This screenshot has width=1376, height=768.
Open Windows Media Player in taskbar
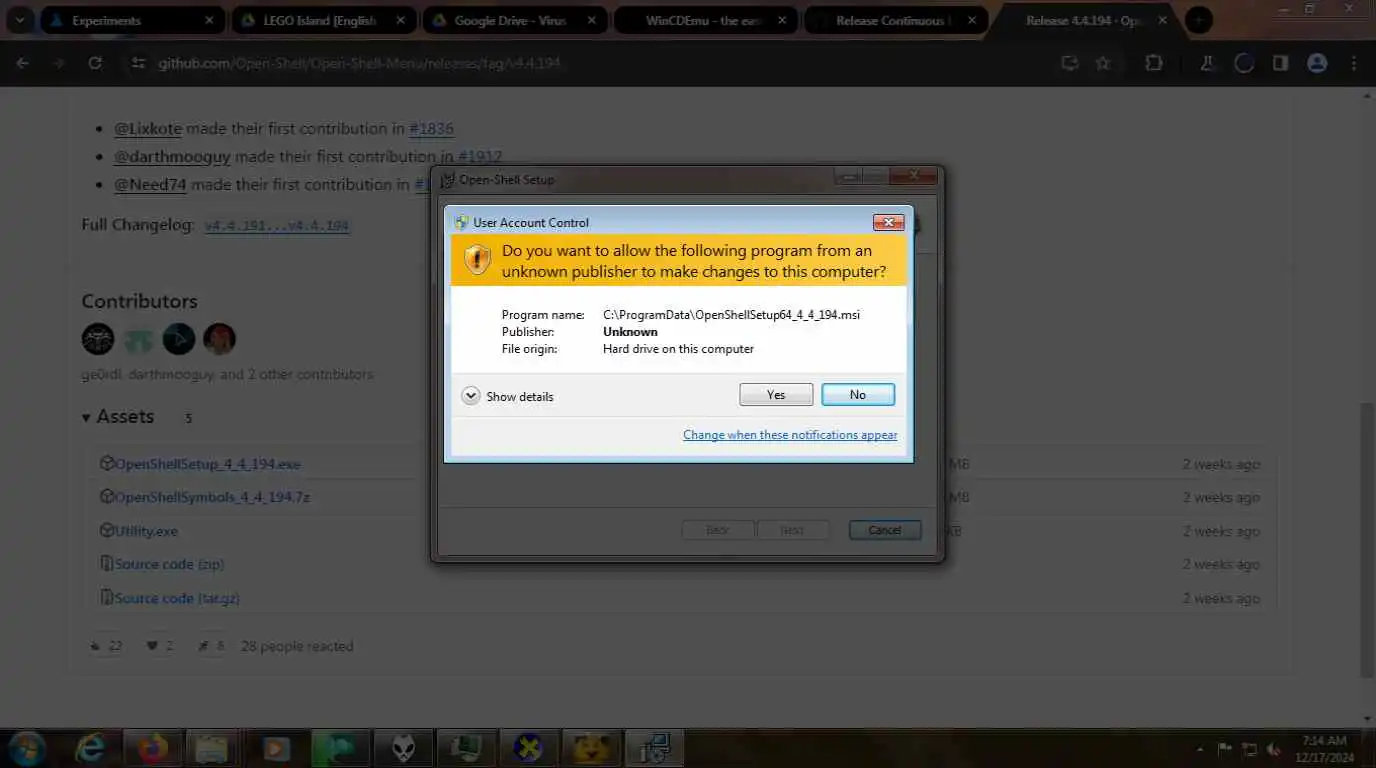276,748
